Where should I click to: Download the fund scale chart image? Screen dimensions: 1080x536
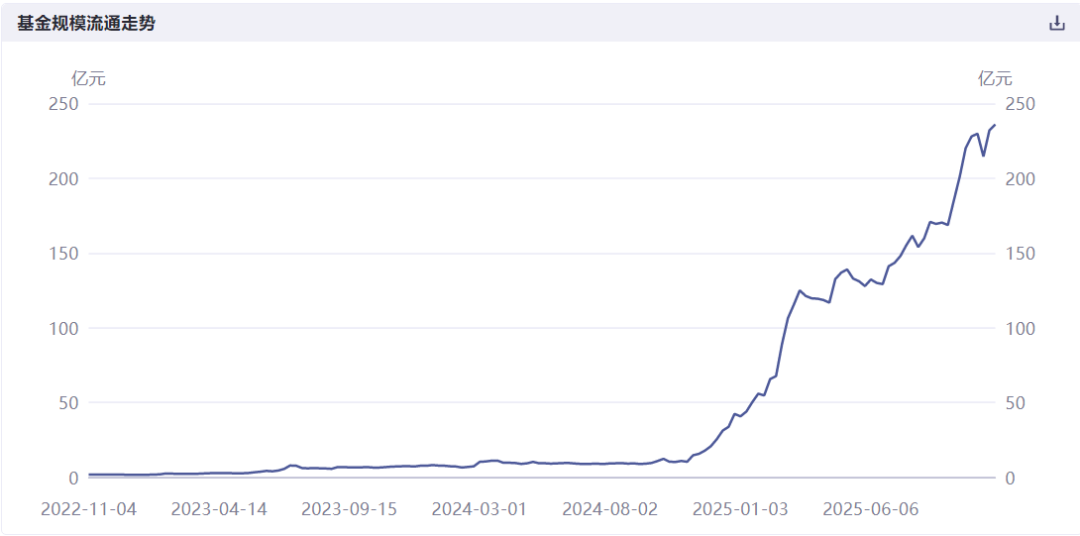pos(1056,23)
